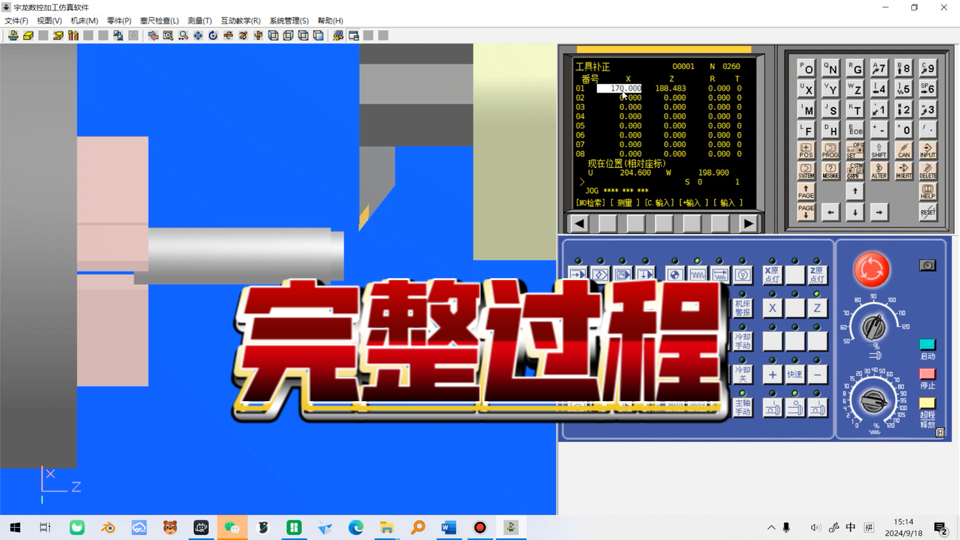
Task: Click the PAGE down key
Action: 806,212
